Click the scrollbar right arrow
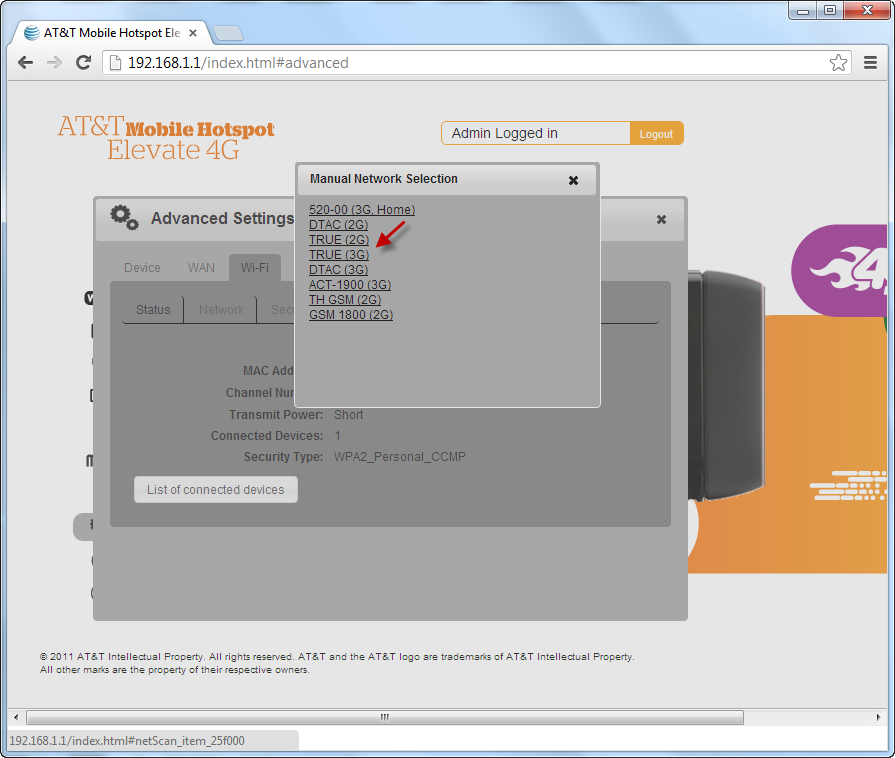 click(878, 717)
